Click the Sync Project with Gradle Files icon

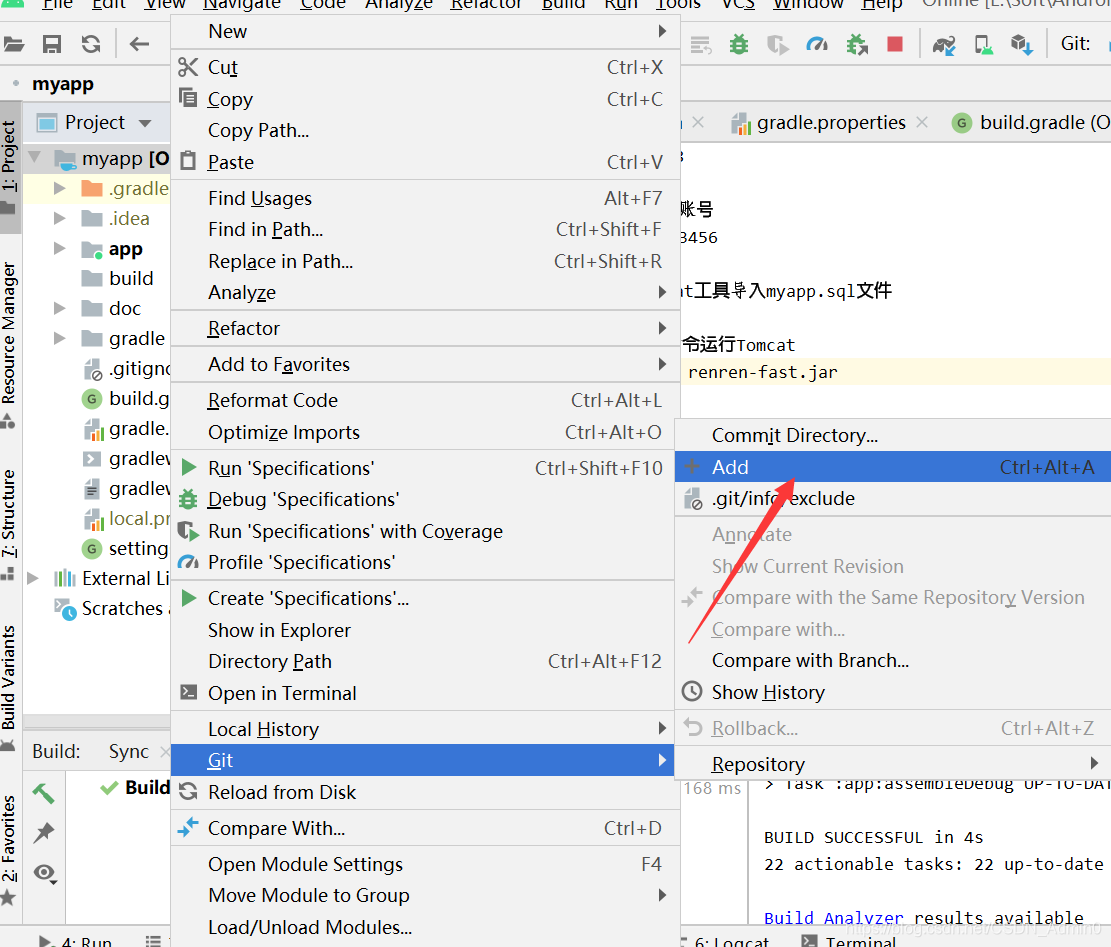click(943, 44)
